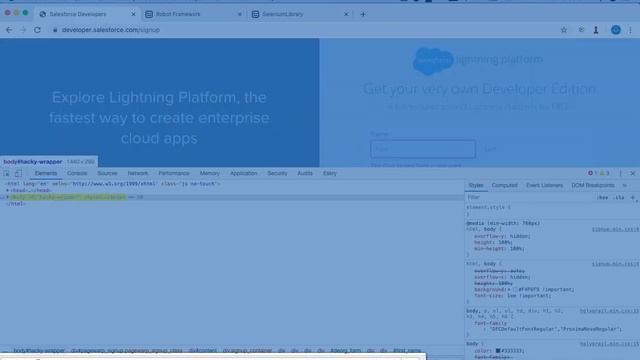The height and width of the screenshot is (360, 640).
Task: Expand the highlighted body element node
Action: tap(7, 197)
